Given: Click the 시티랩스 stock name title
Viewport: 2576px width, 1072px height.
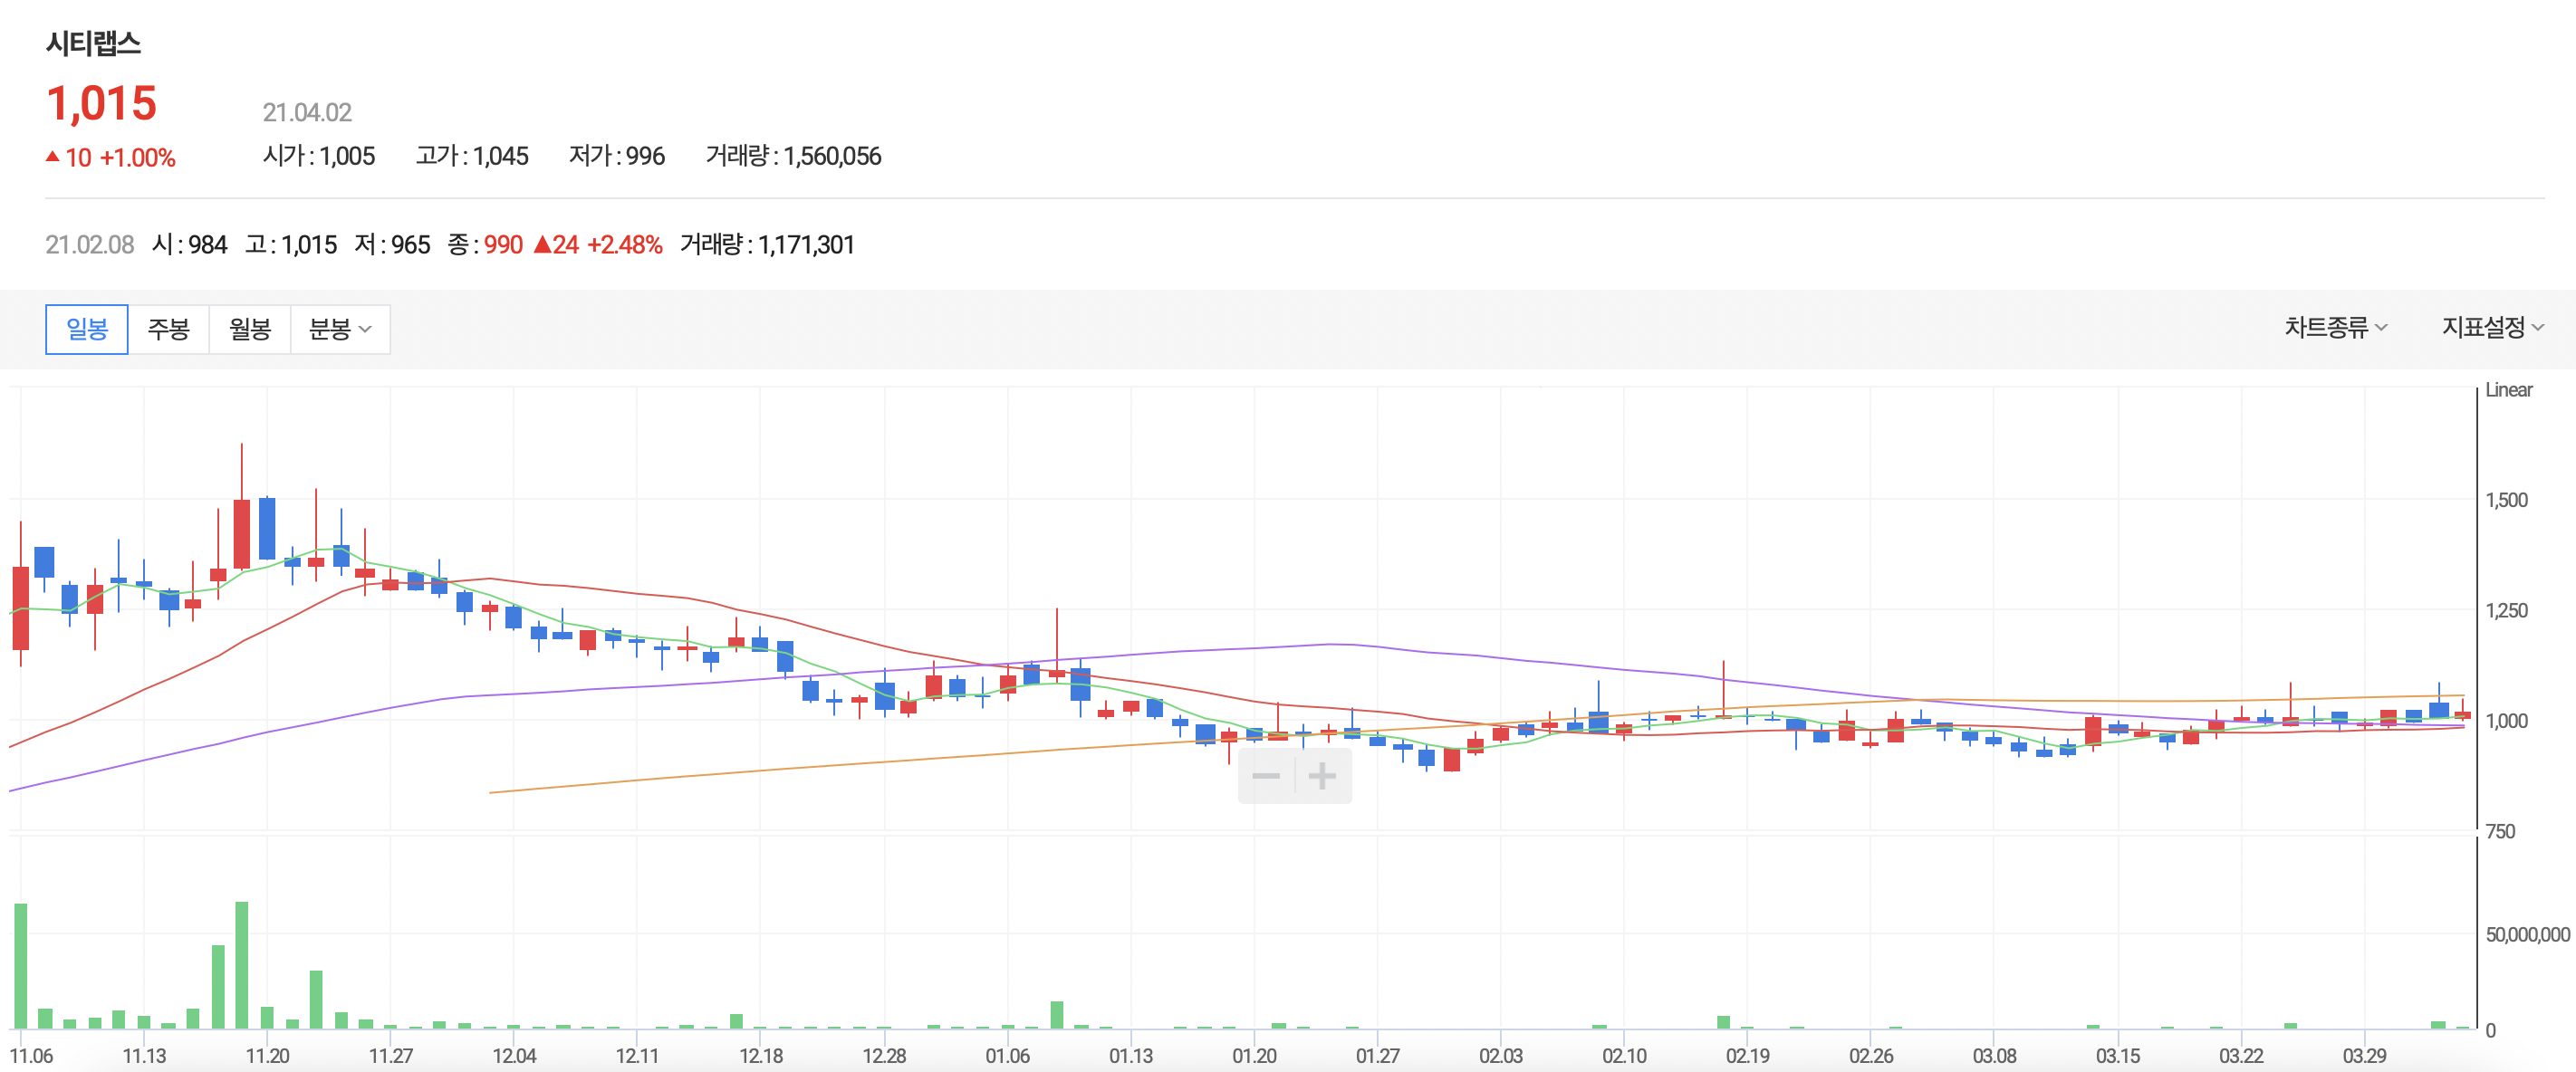Looking at the screenshot, I should click(93, 43).
